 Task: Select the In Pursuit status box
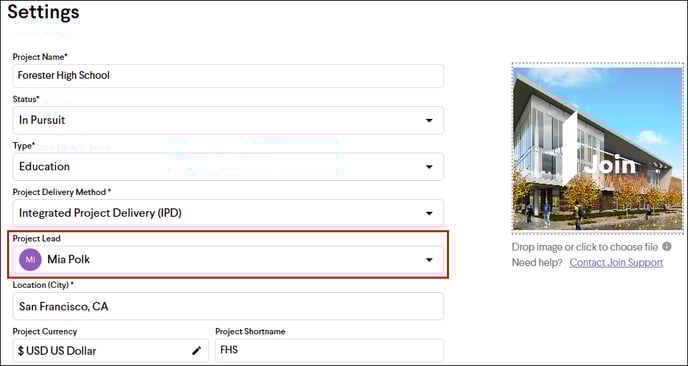point(228,120)
